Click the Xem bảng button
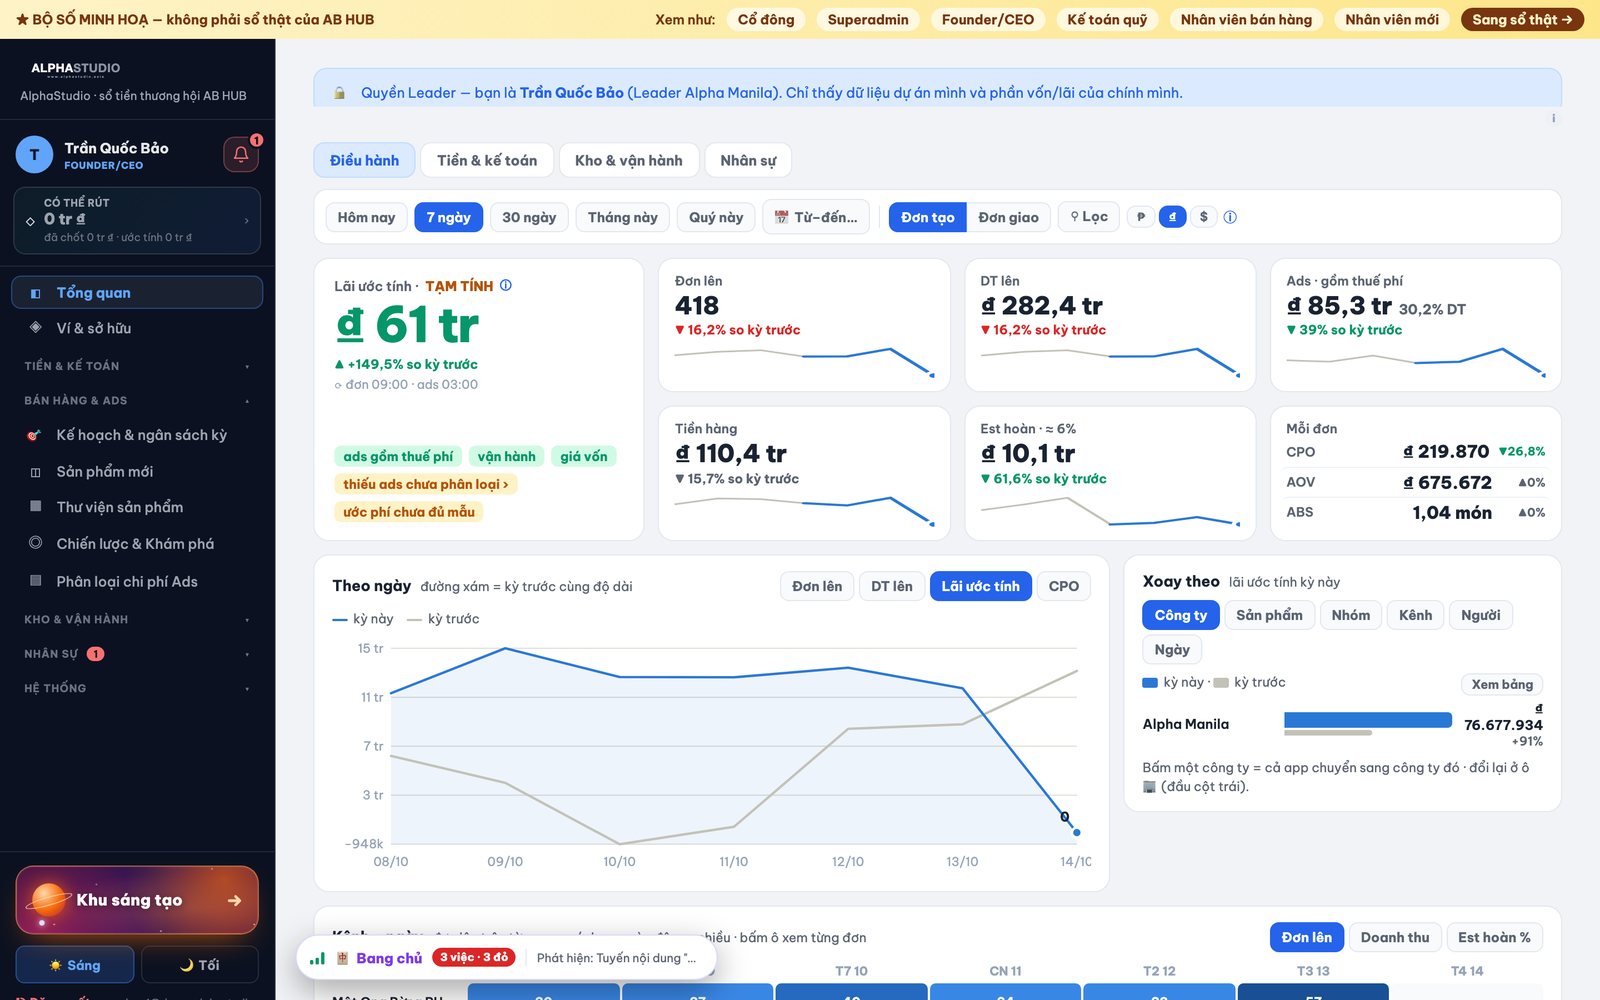 1502,684
